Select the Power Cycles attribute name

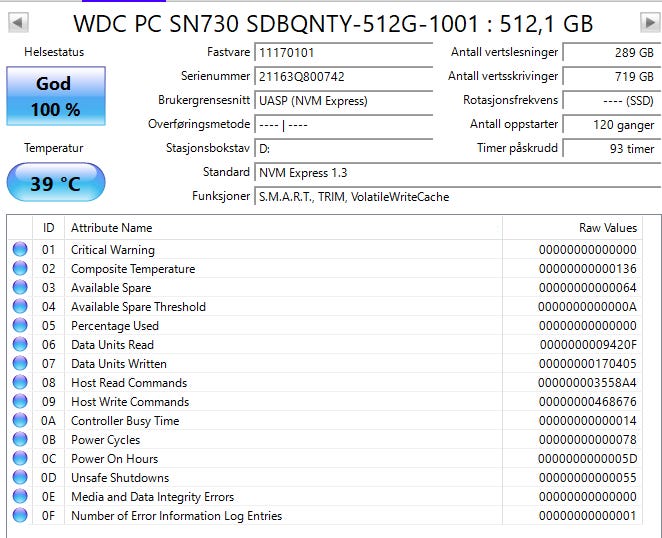click(106, 440)
